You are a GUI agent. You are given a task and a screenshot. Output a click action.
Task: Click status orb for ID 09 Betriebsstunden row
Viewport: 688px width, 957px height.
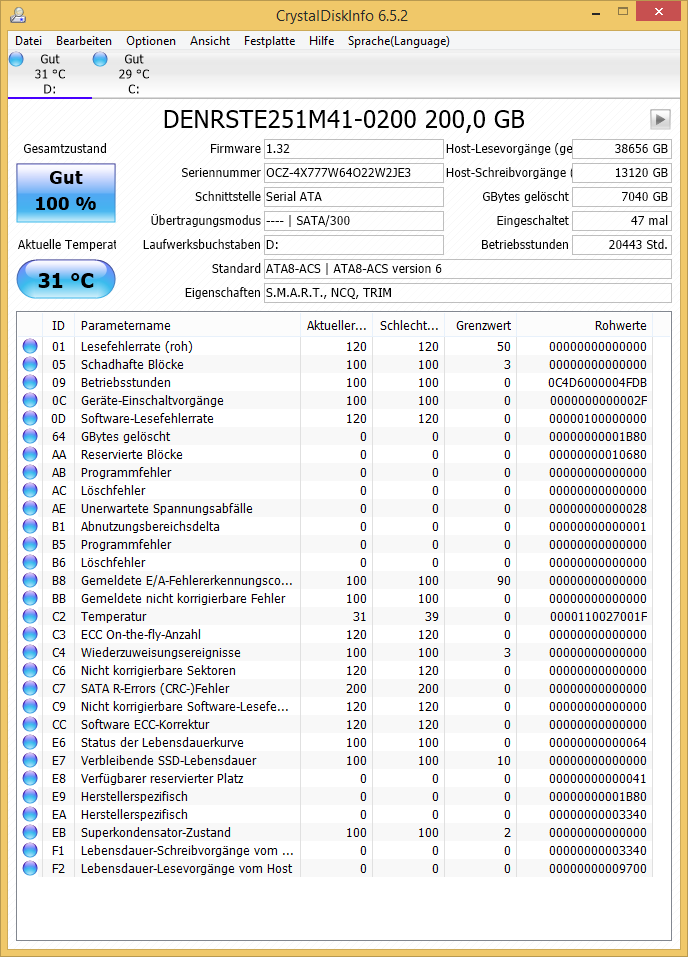(30, 382)
